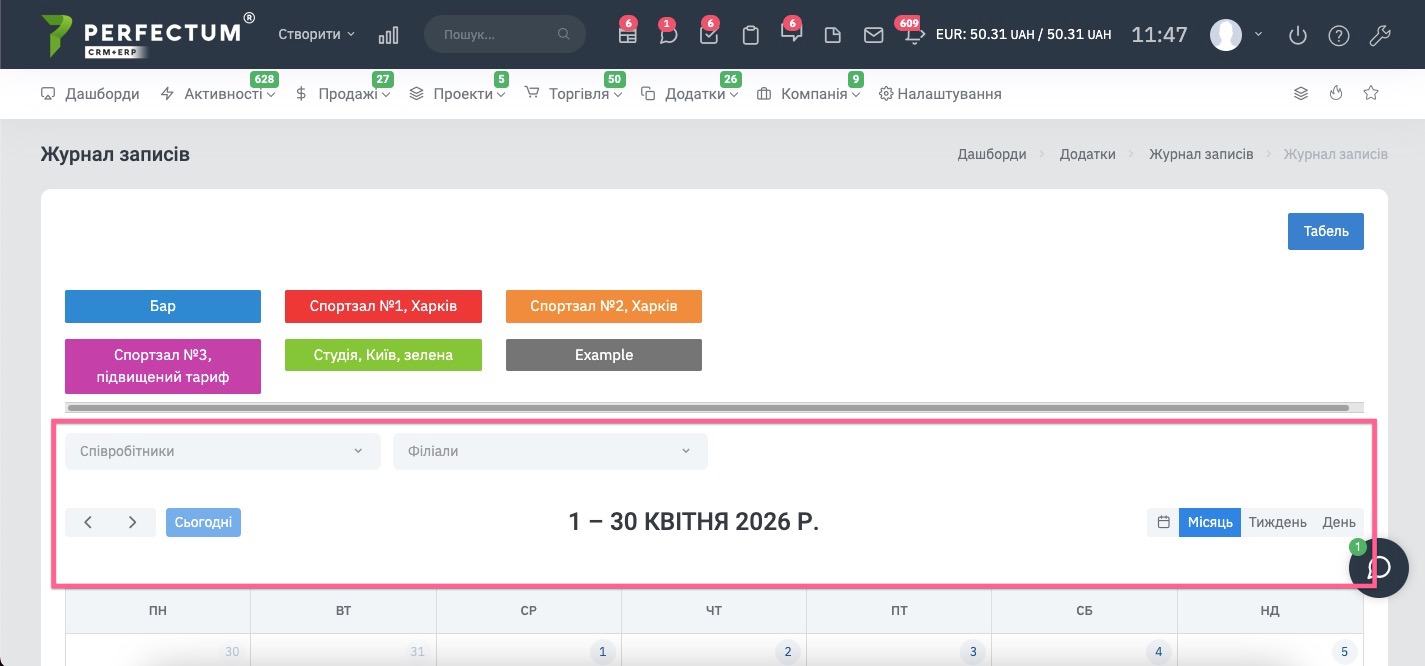Viewport: 1425px width, 666px height.
Task: Open the help question mark icon
Action: 1338,35
